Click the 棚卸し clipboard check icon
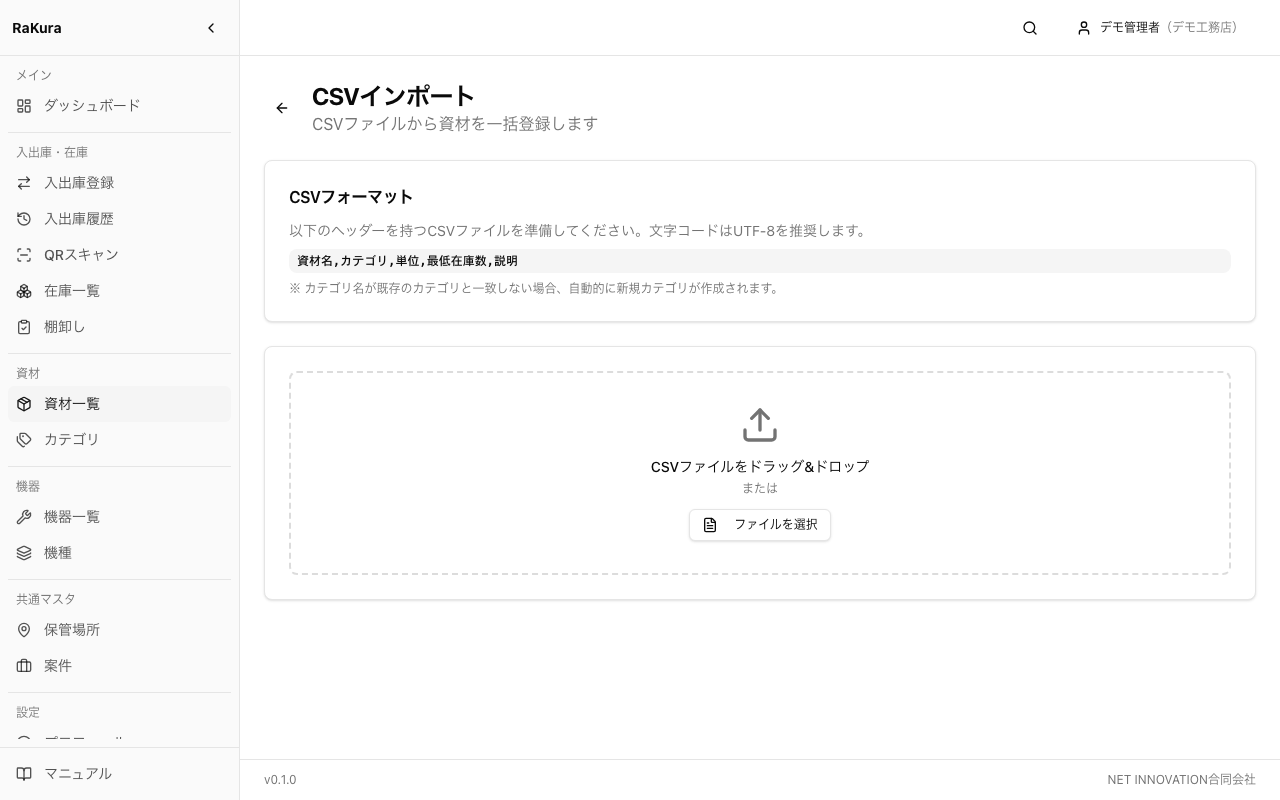 24,327
